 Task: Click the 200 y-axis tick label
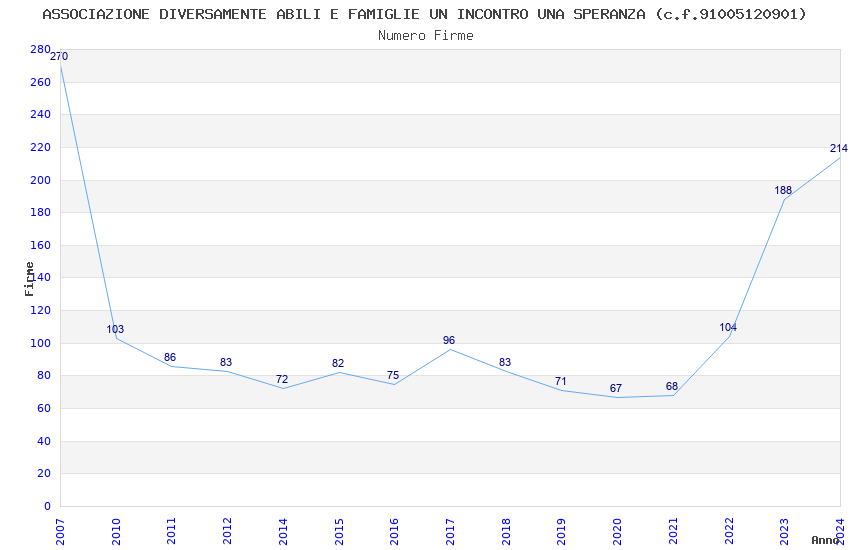(40, 180)
